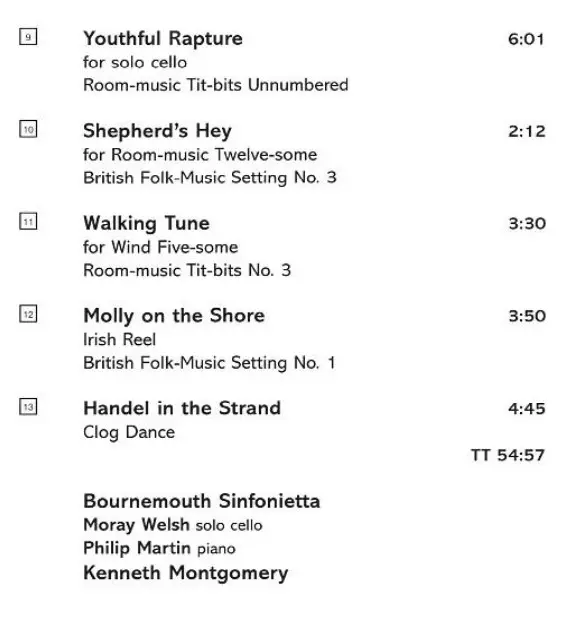This screenshot has width=566, height=630.
Task: Click the Clog Dance subtitle
Action: coord(129,433)
